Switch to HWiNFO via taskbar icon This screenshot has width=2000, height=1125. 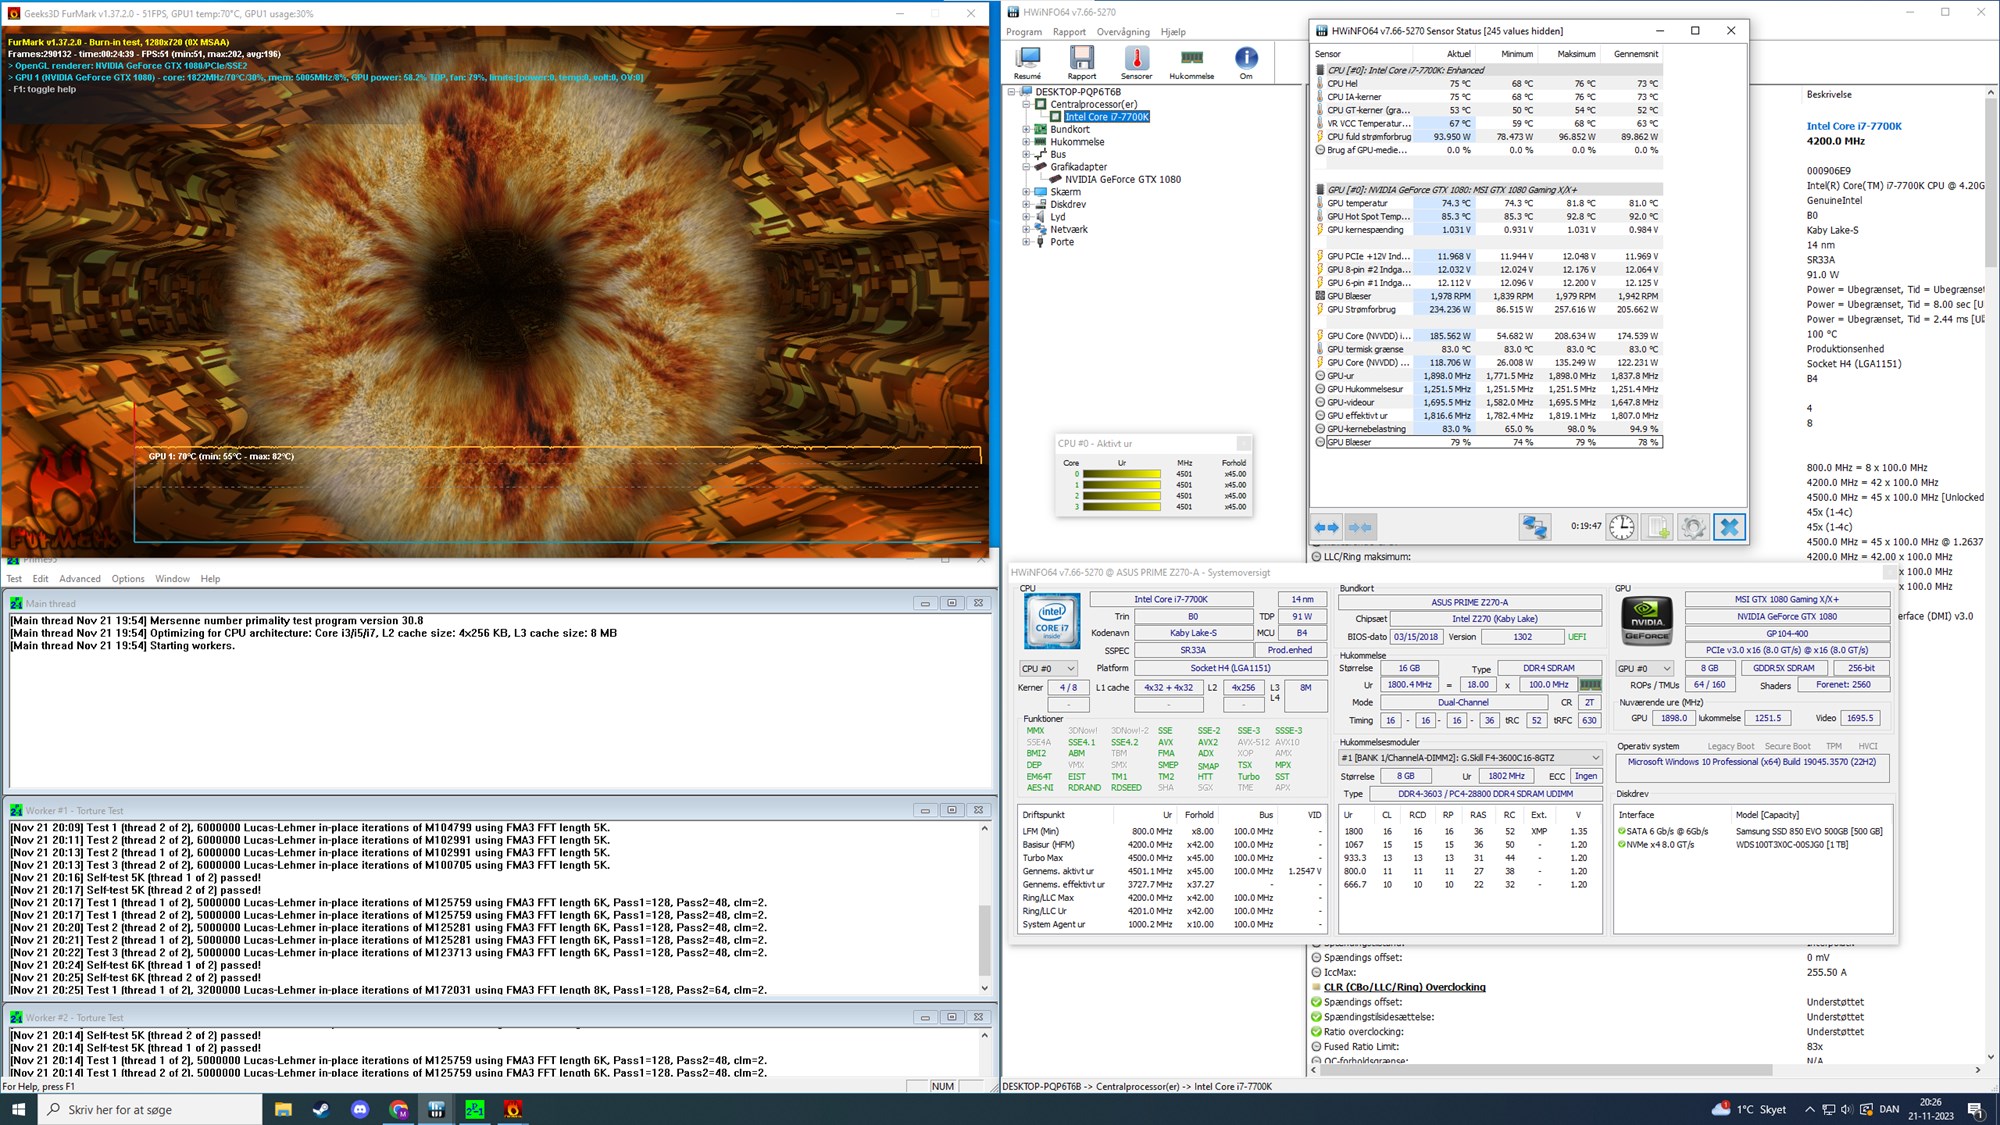click(436, 1109)
